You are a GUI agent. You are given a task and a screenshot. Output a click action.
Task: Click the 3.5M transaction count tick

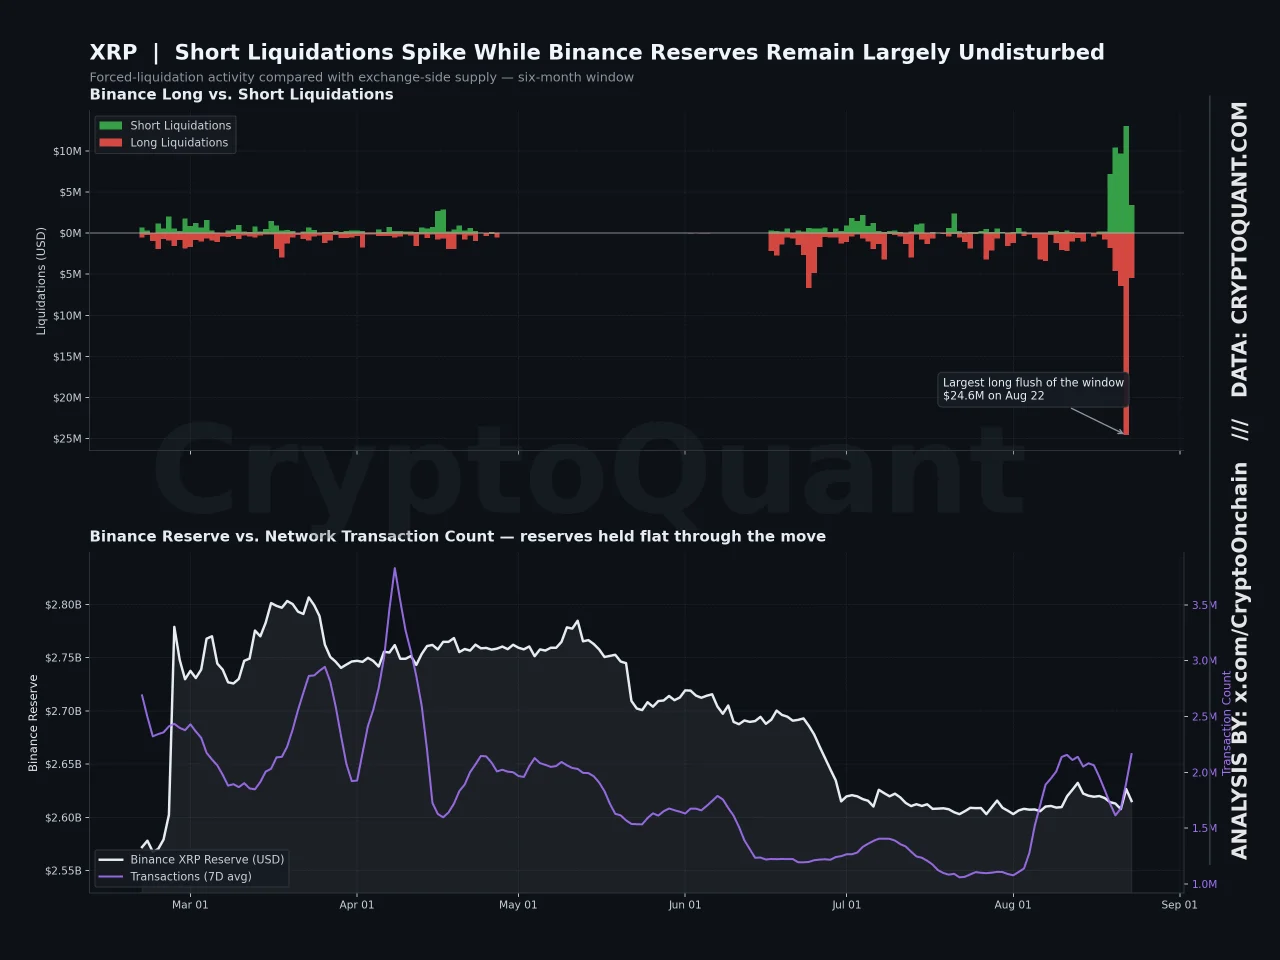(1205, 605)
